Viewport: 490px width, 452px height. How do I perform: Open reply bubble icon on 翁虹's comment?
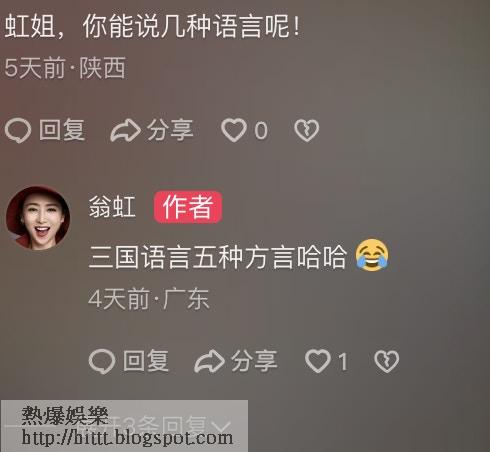click(x=102, y=361)
